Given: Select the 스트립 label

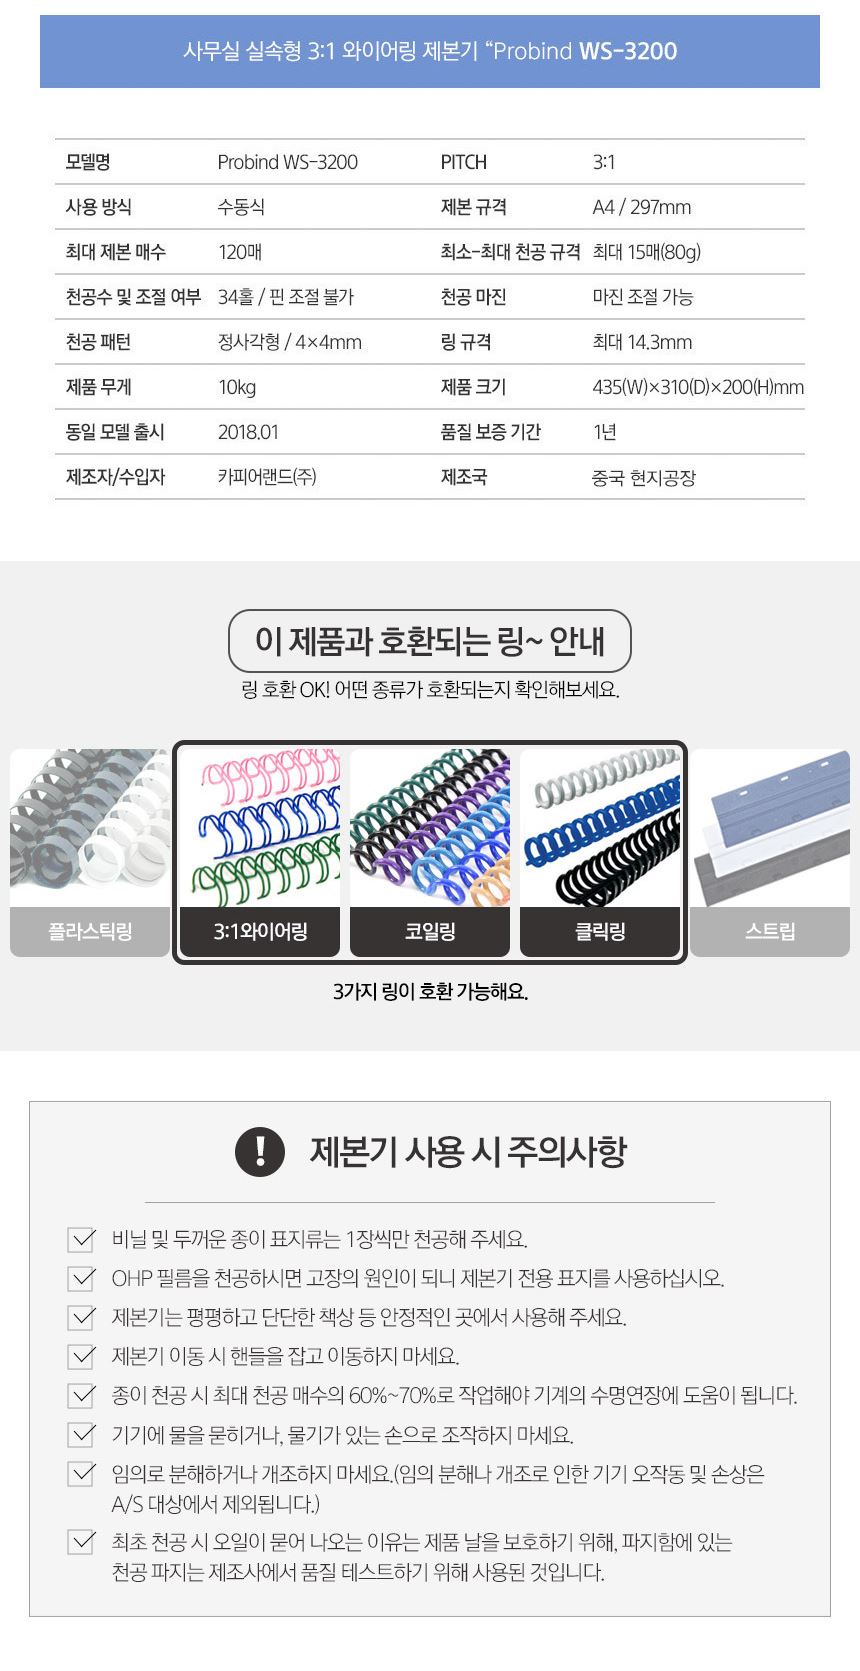Looking at the screenshot, I should pos(770,932).
